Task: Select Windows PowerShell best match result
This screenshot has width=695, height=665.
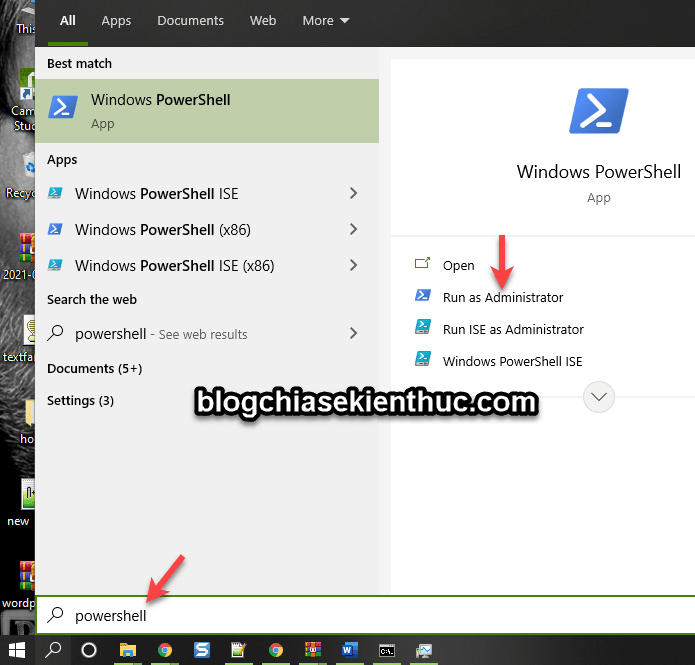Action: [207, 111]
